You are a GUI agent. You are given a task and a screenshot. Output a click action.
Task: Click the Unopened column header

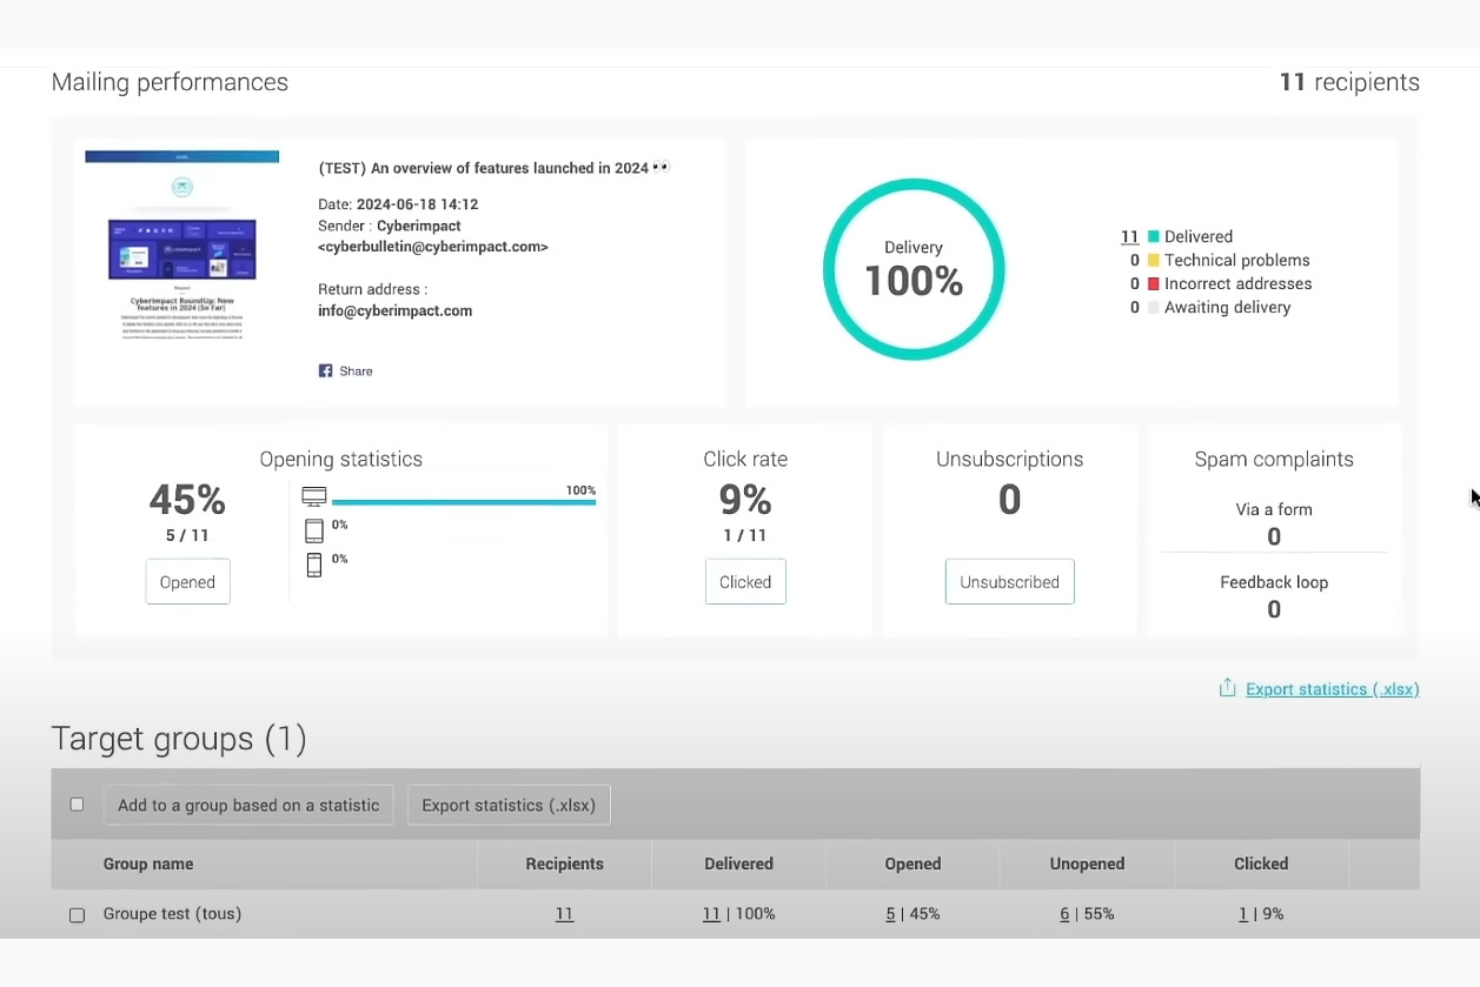pyautogui.click(x=1087, y=864)
